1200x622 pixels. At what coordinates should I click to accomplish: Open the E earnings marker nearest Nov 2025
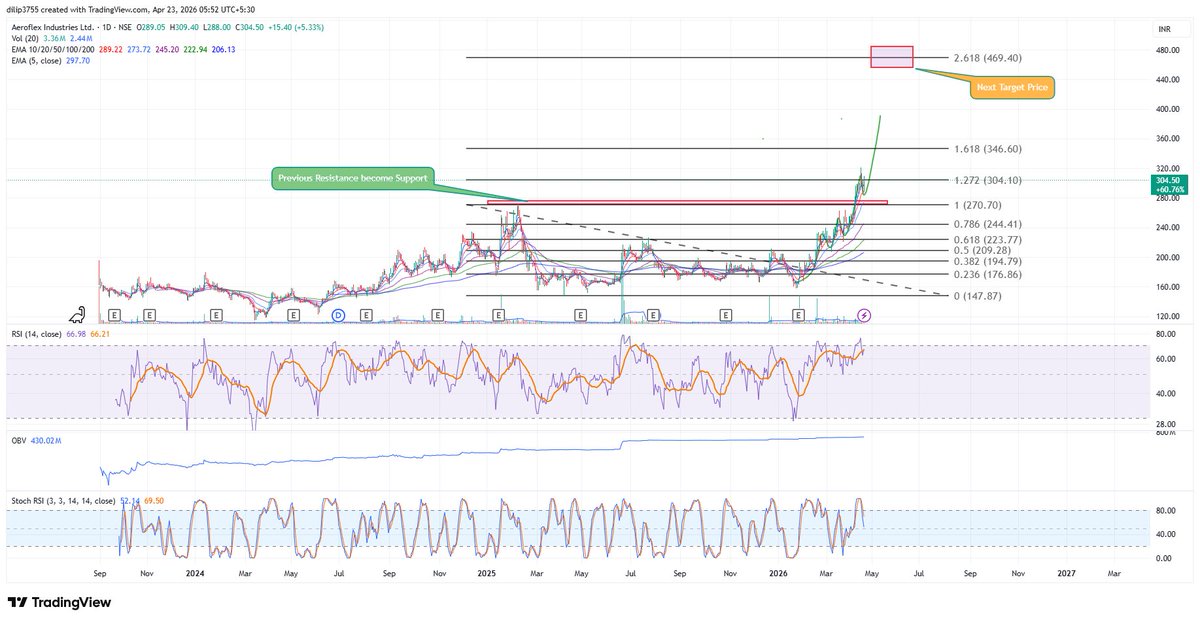[x=724, y=315]
